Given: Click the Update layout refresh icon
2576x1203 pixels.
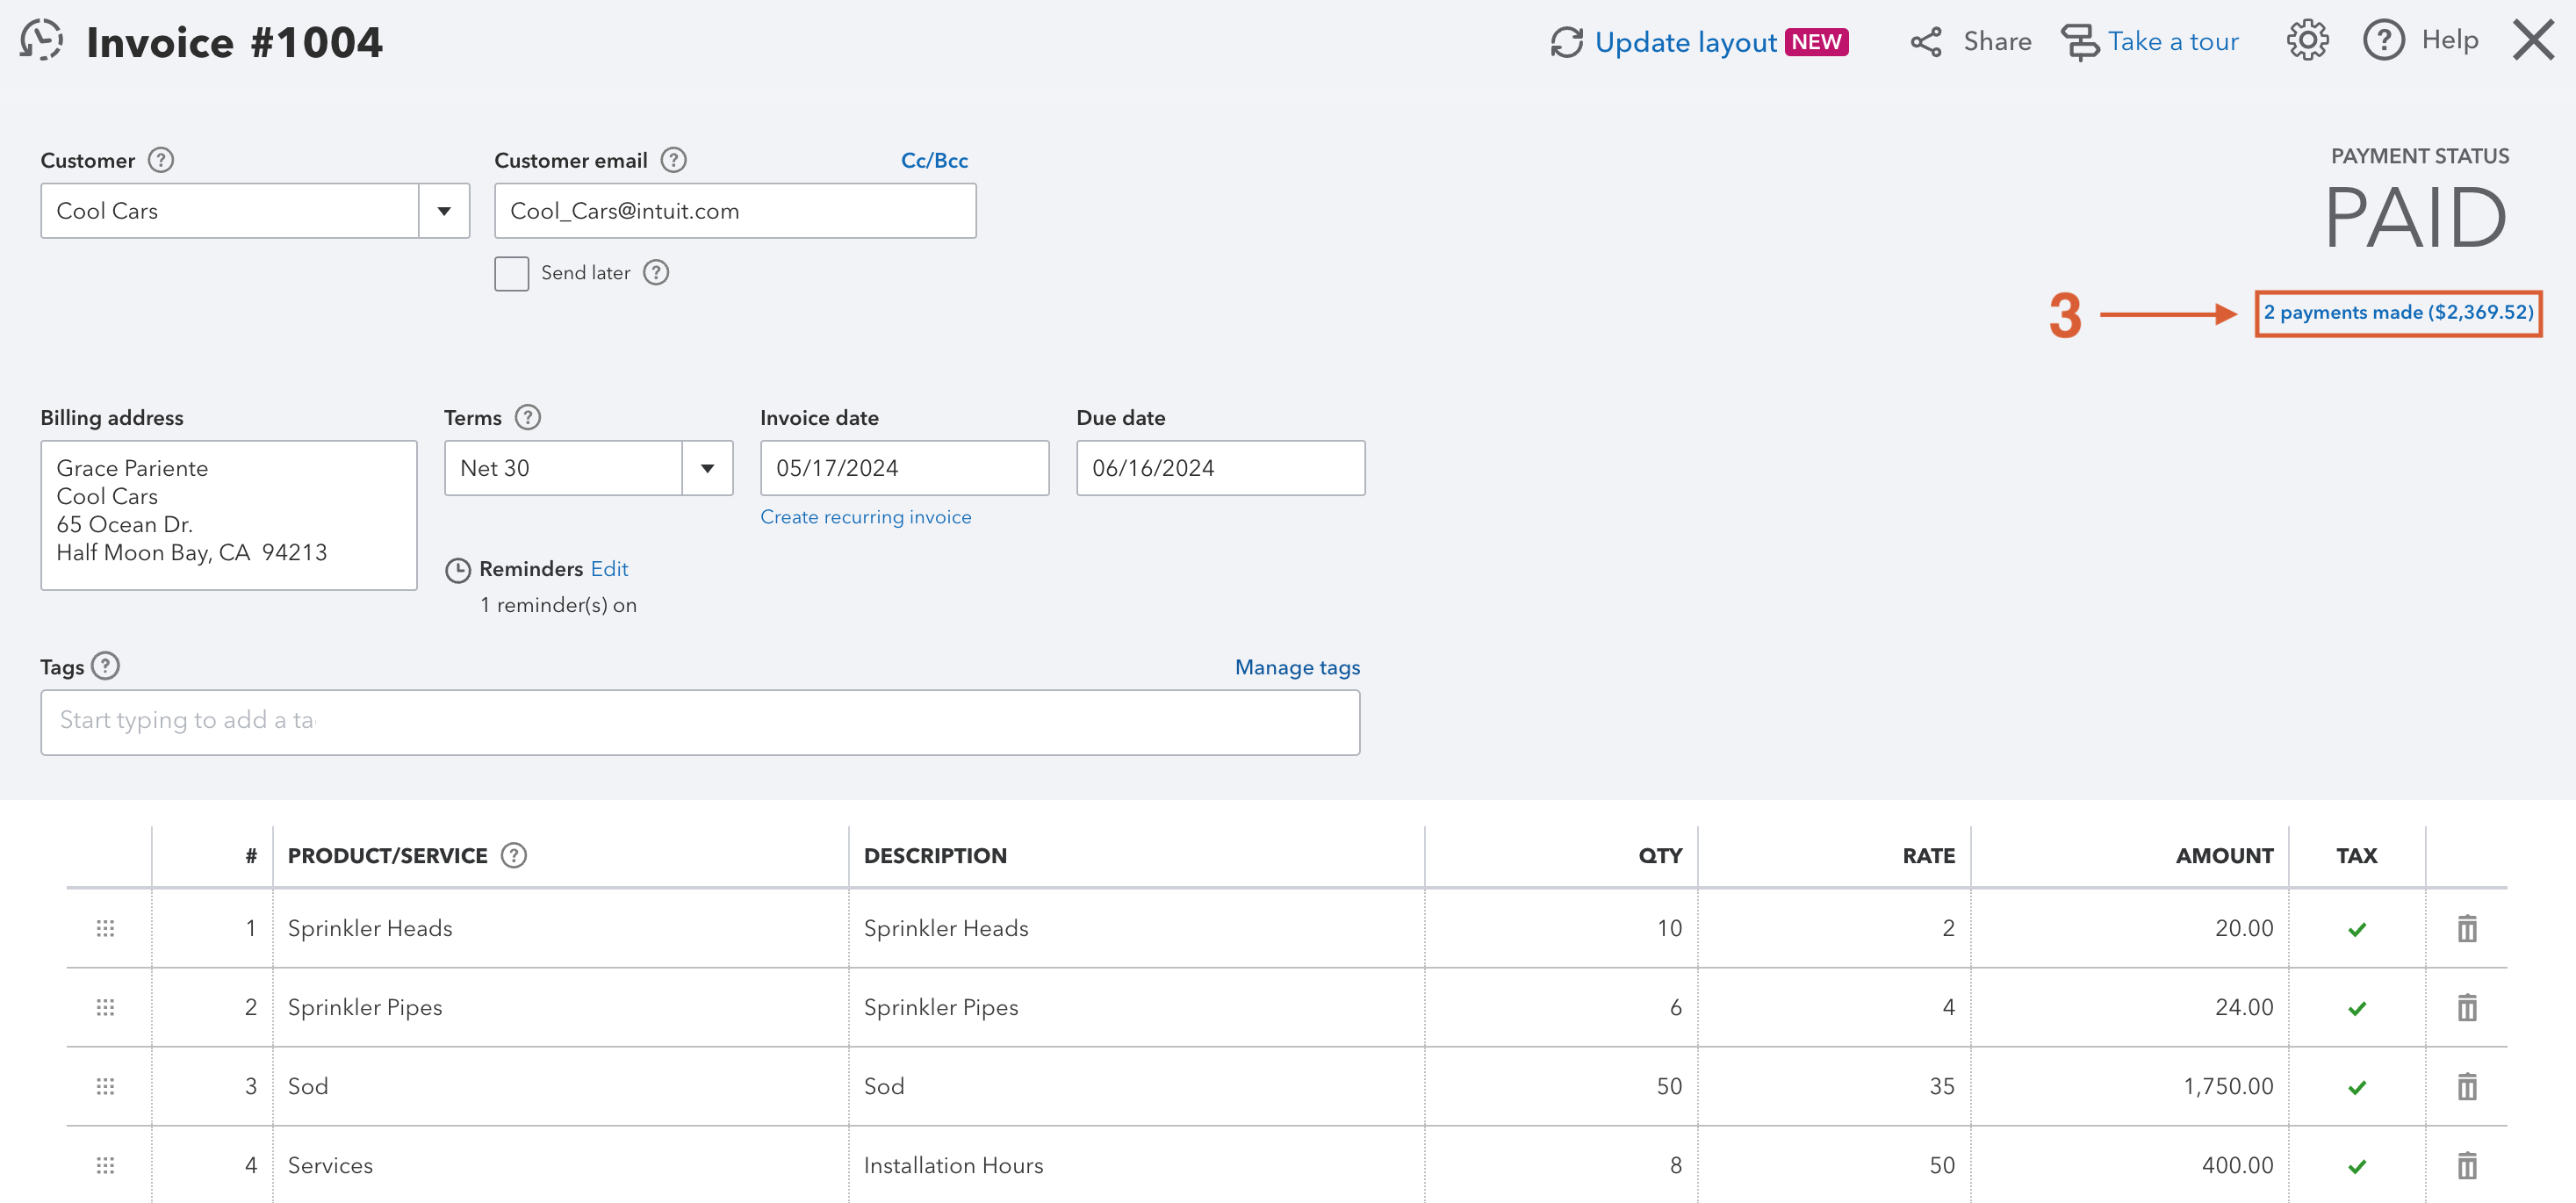Looking at the screenshot, I should pos(1567,43).
